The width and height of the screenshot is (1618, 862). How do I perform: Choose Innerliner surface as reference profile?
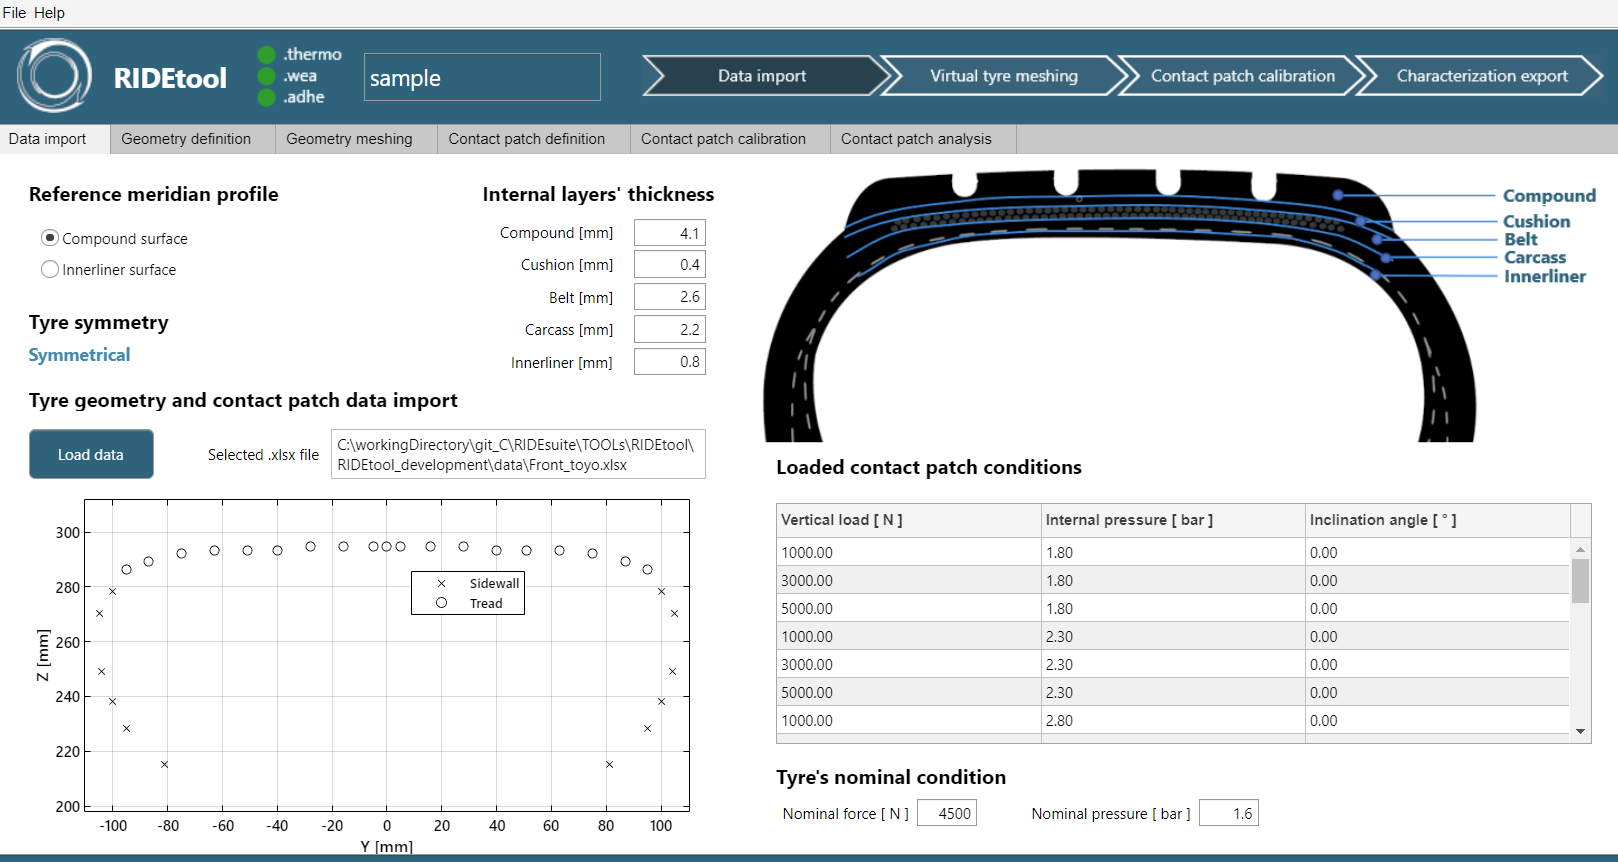(x=50, y=269)
